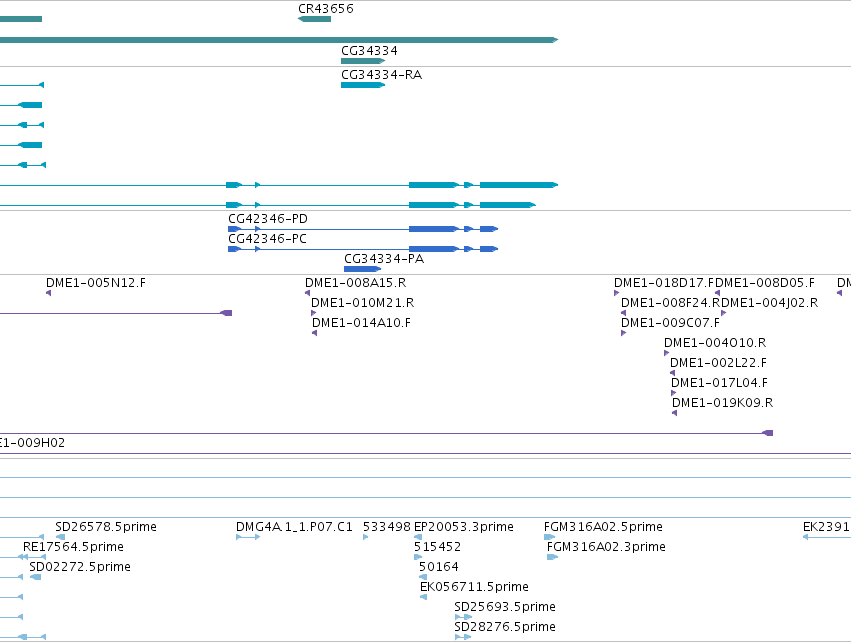Select the DME1-008A15.R marker
851x642 pixels.
point(308,293)
